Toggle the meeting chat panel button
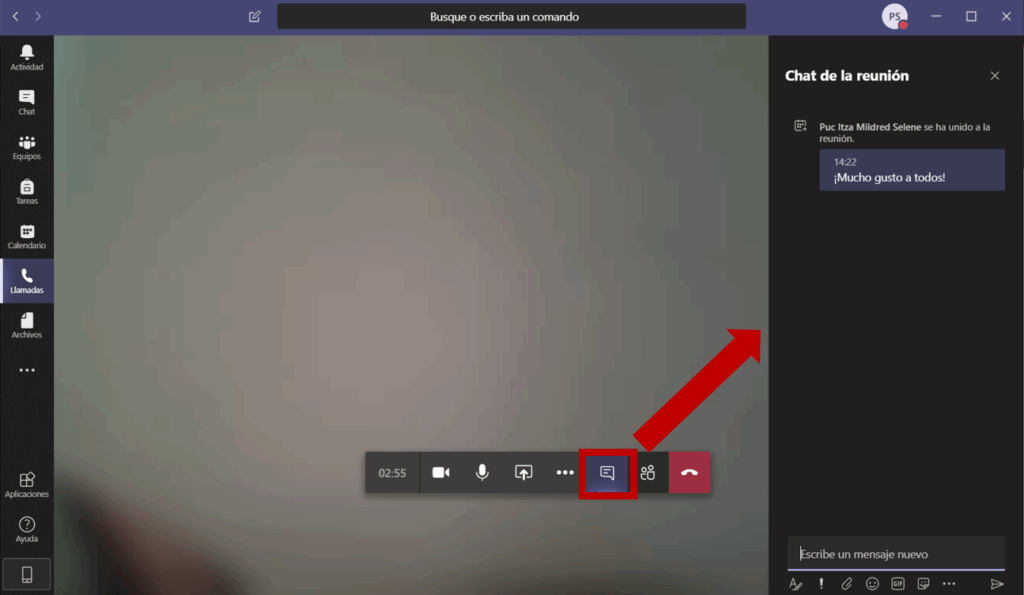1024x595 pixels. [x=607, y=473]
